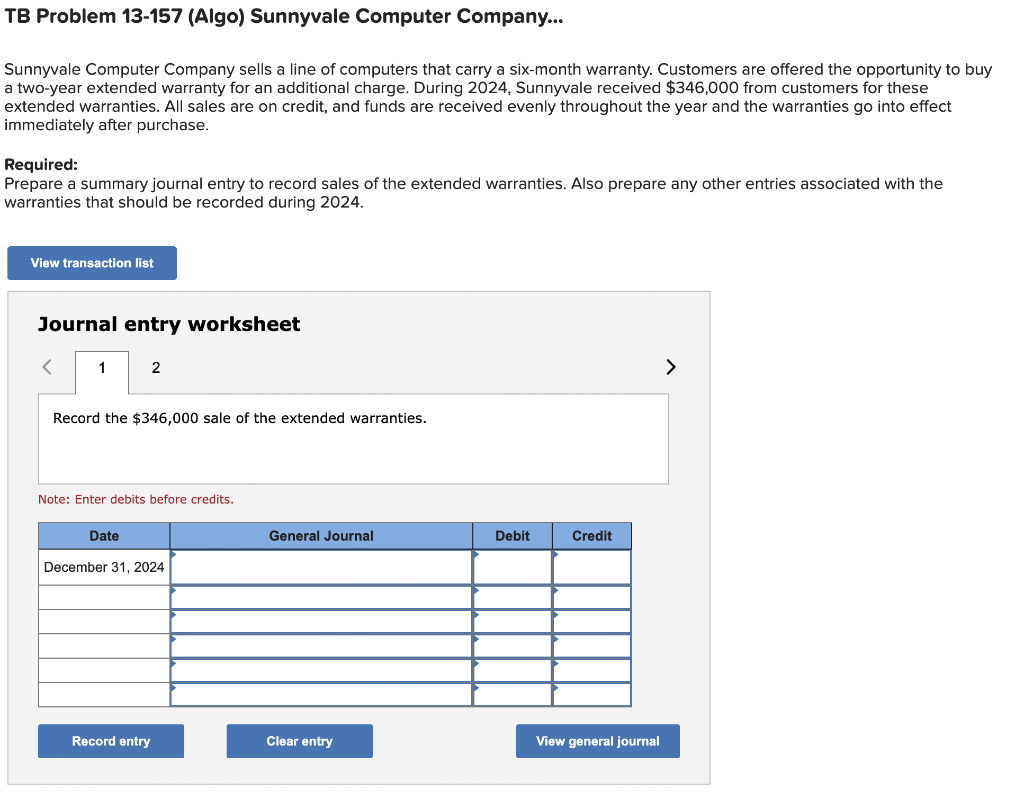The width and height of the screenshot is (1024, 808).
Task: Click first row Credit amount field
Action: coord(592,567)
